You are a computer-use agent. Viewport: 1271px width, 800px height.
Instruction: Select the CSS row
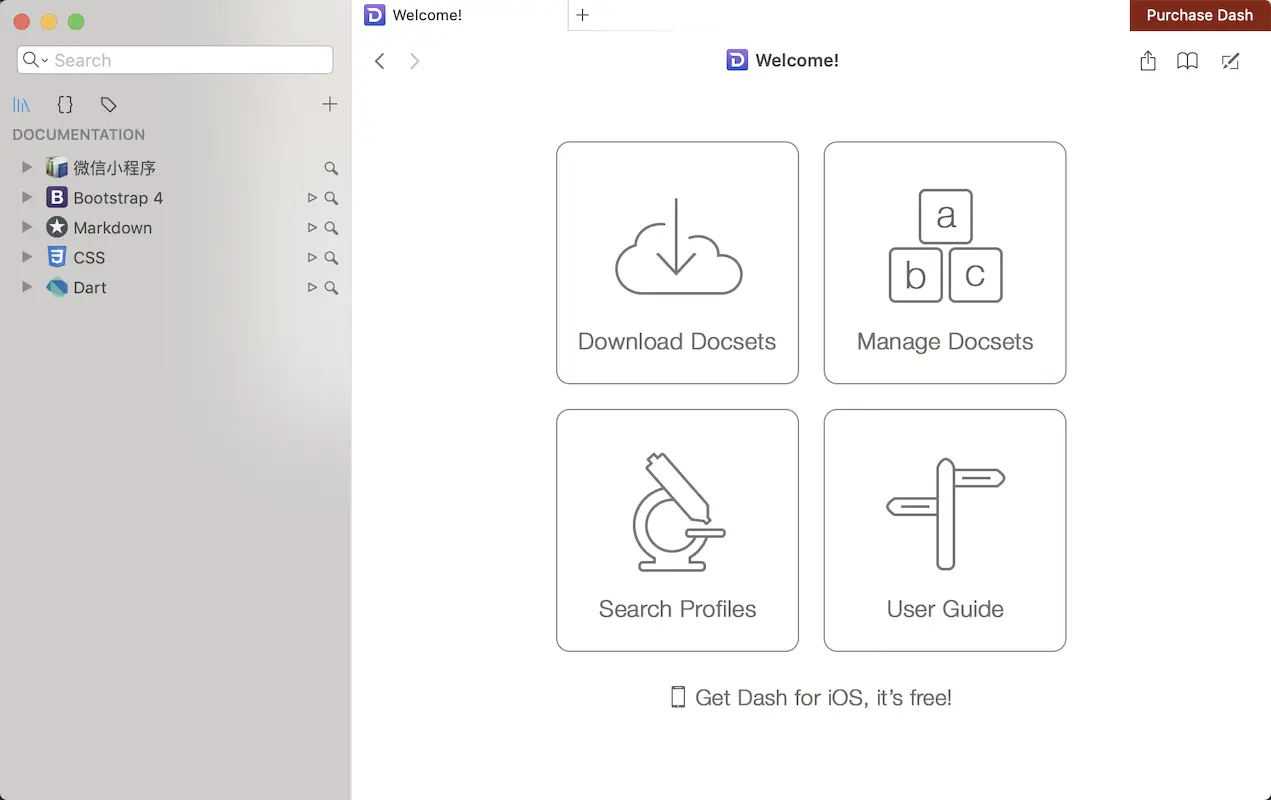175,257
